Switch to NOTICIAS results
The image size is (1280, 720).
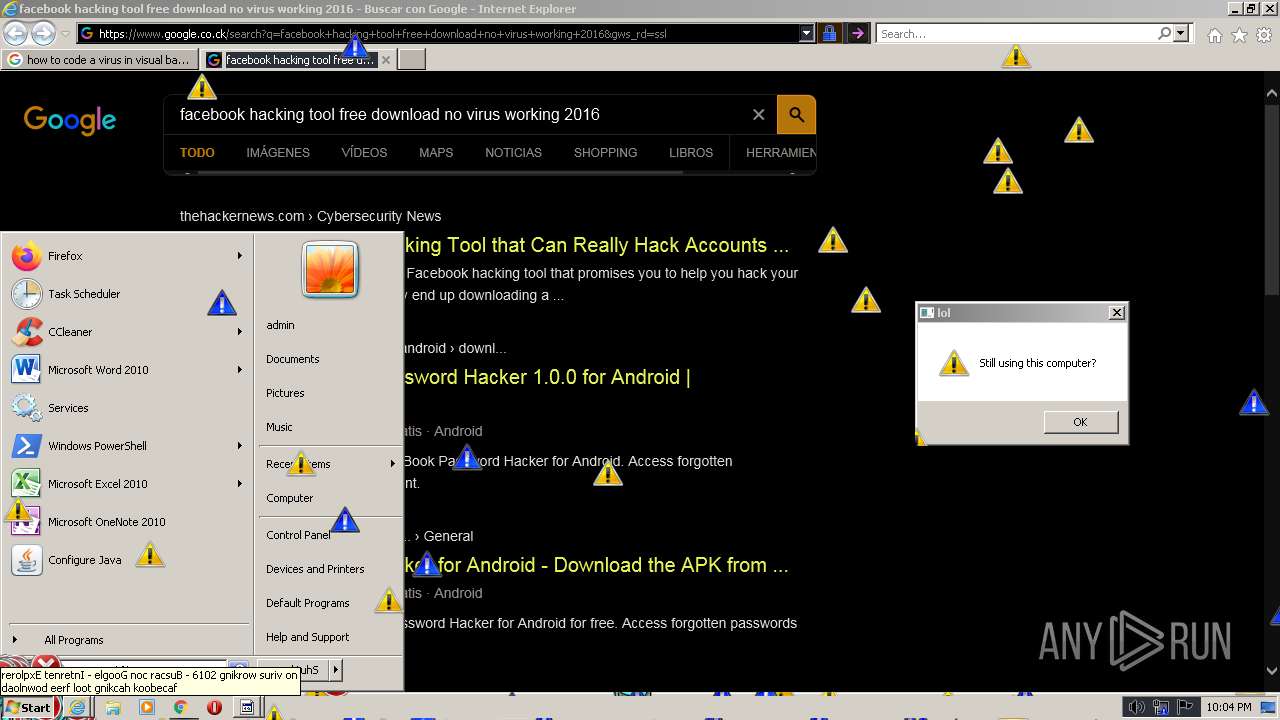513,153
